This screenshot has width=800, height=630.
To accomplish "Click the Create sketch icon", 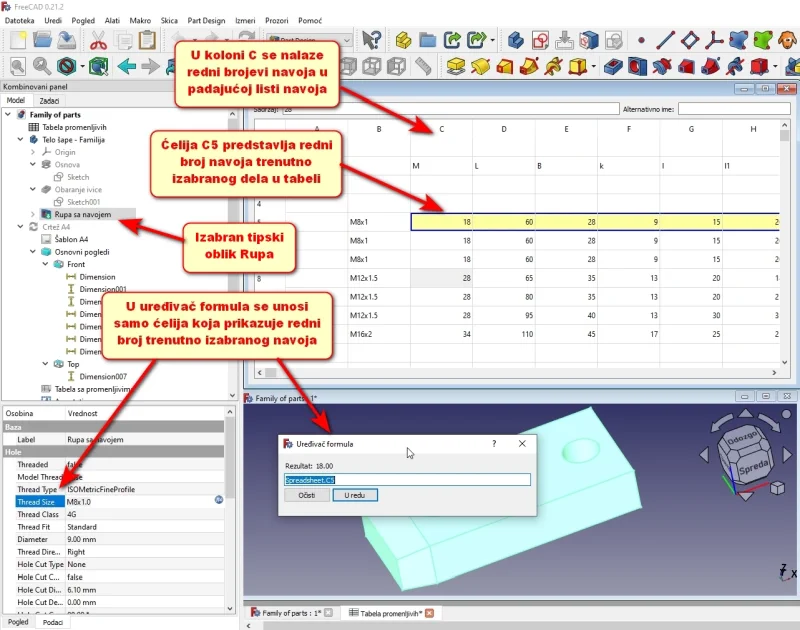I will (x=541, y=41).
